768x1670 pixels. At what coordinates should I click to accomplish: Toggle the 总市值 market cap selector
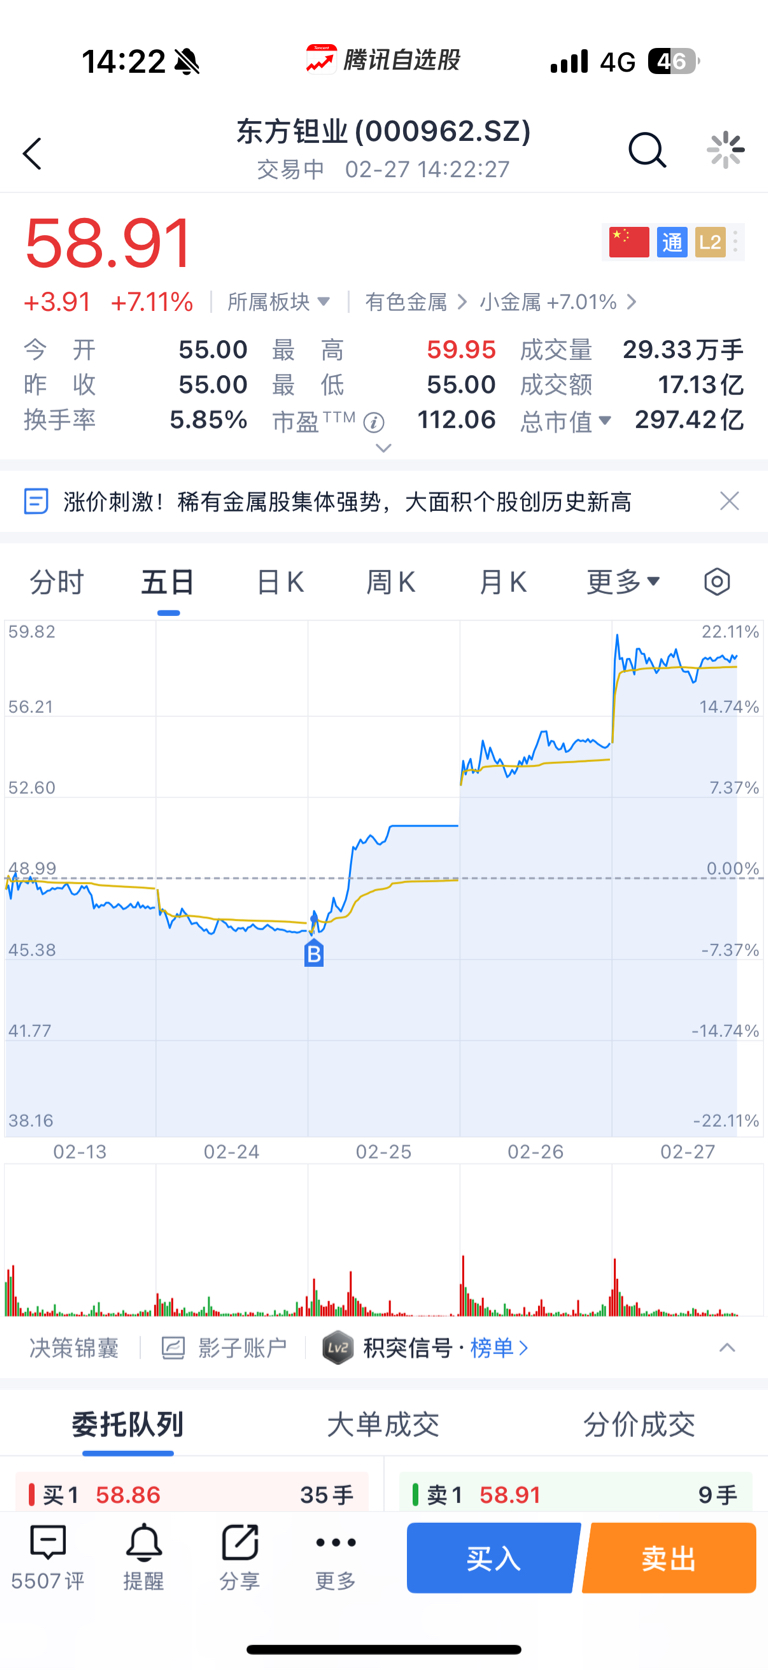pos(566,422)
